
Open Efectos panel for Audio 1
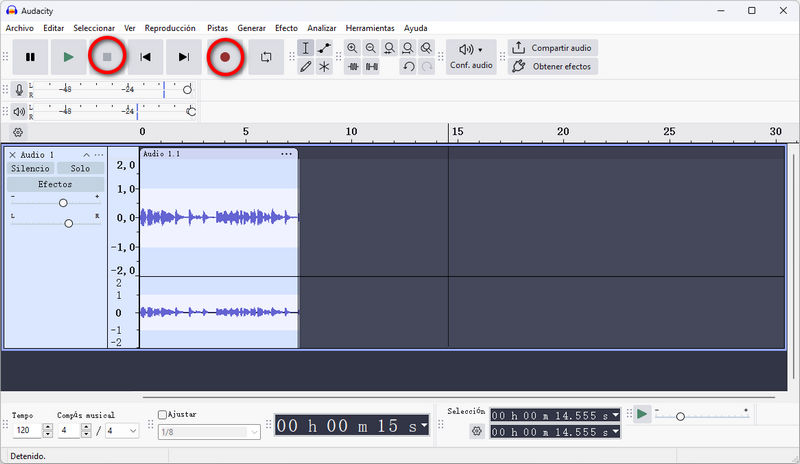point(55,184)
